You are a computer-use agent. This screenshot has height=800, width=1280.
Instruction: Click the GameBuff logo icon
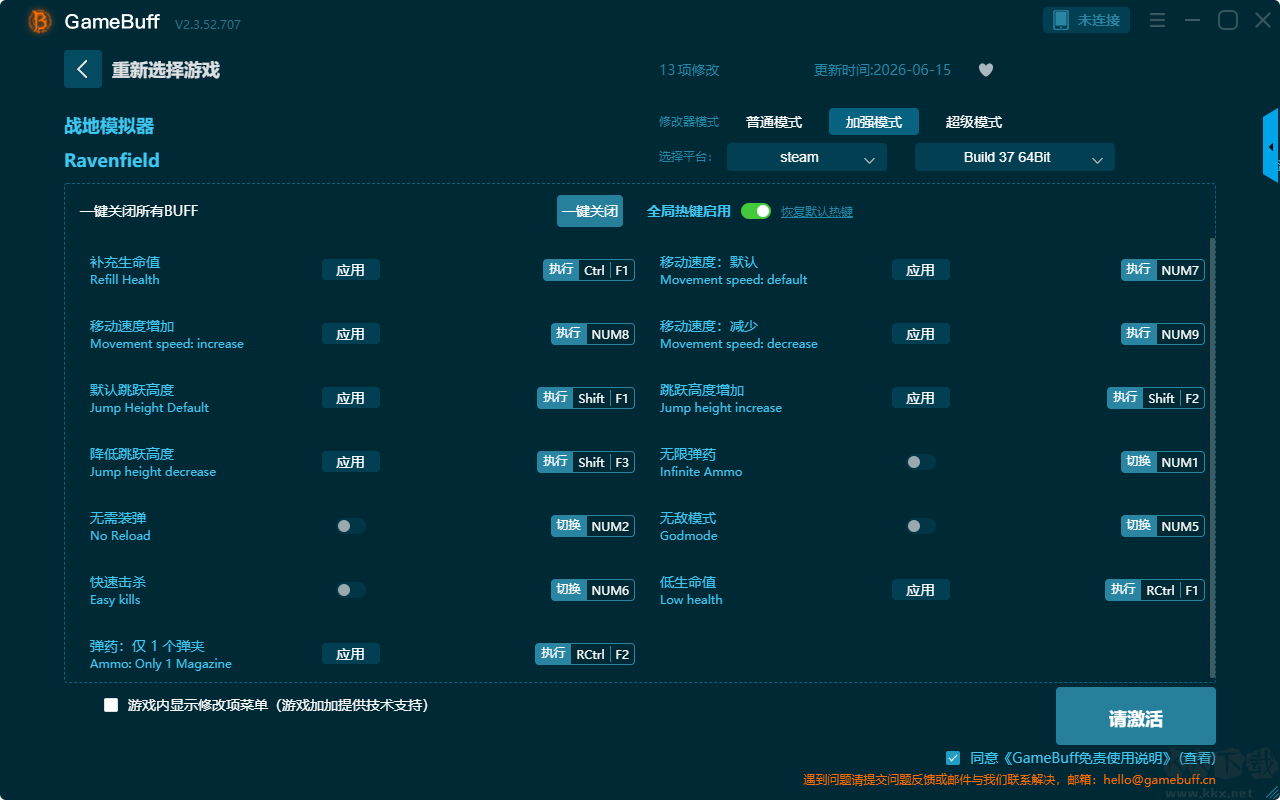(x=40, y=21)
